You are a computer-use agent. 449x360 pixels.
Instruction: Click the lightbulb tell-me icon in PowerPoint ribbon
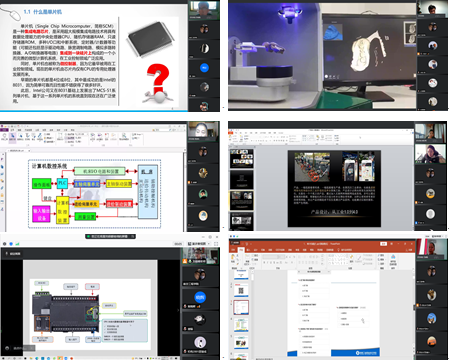[x=339, y=250]
